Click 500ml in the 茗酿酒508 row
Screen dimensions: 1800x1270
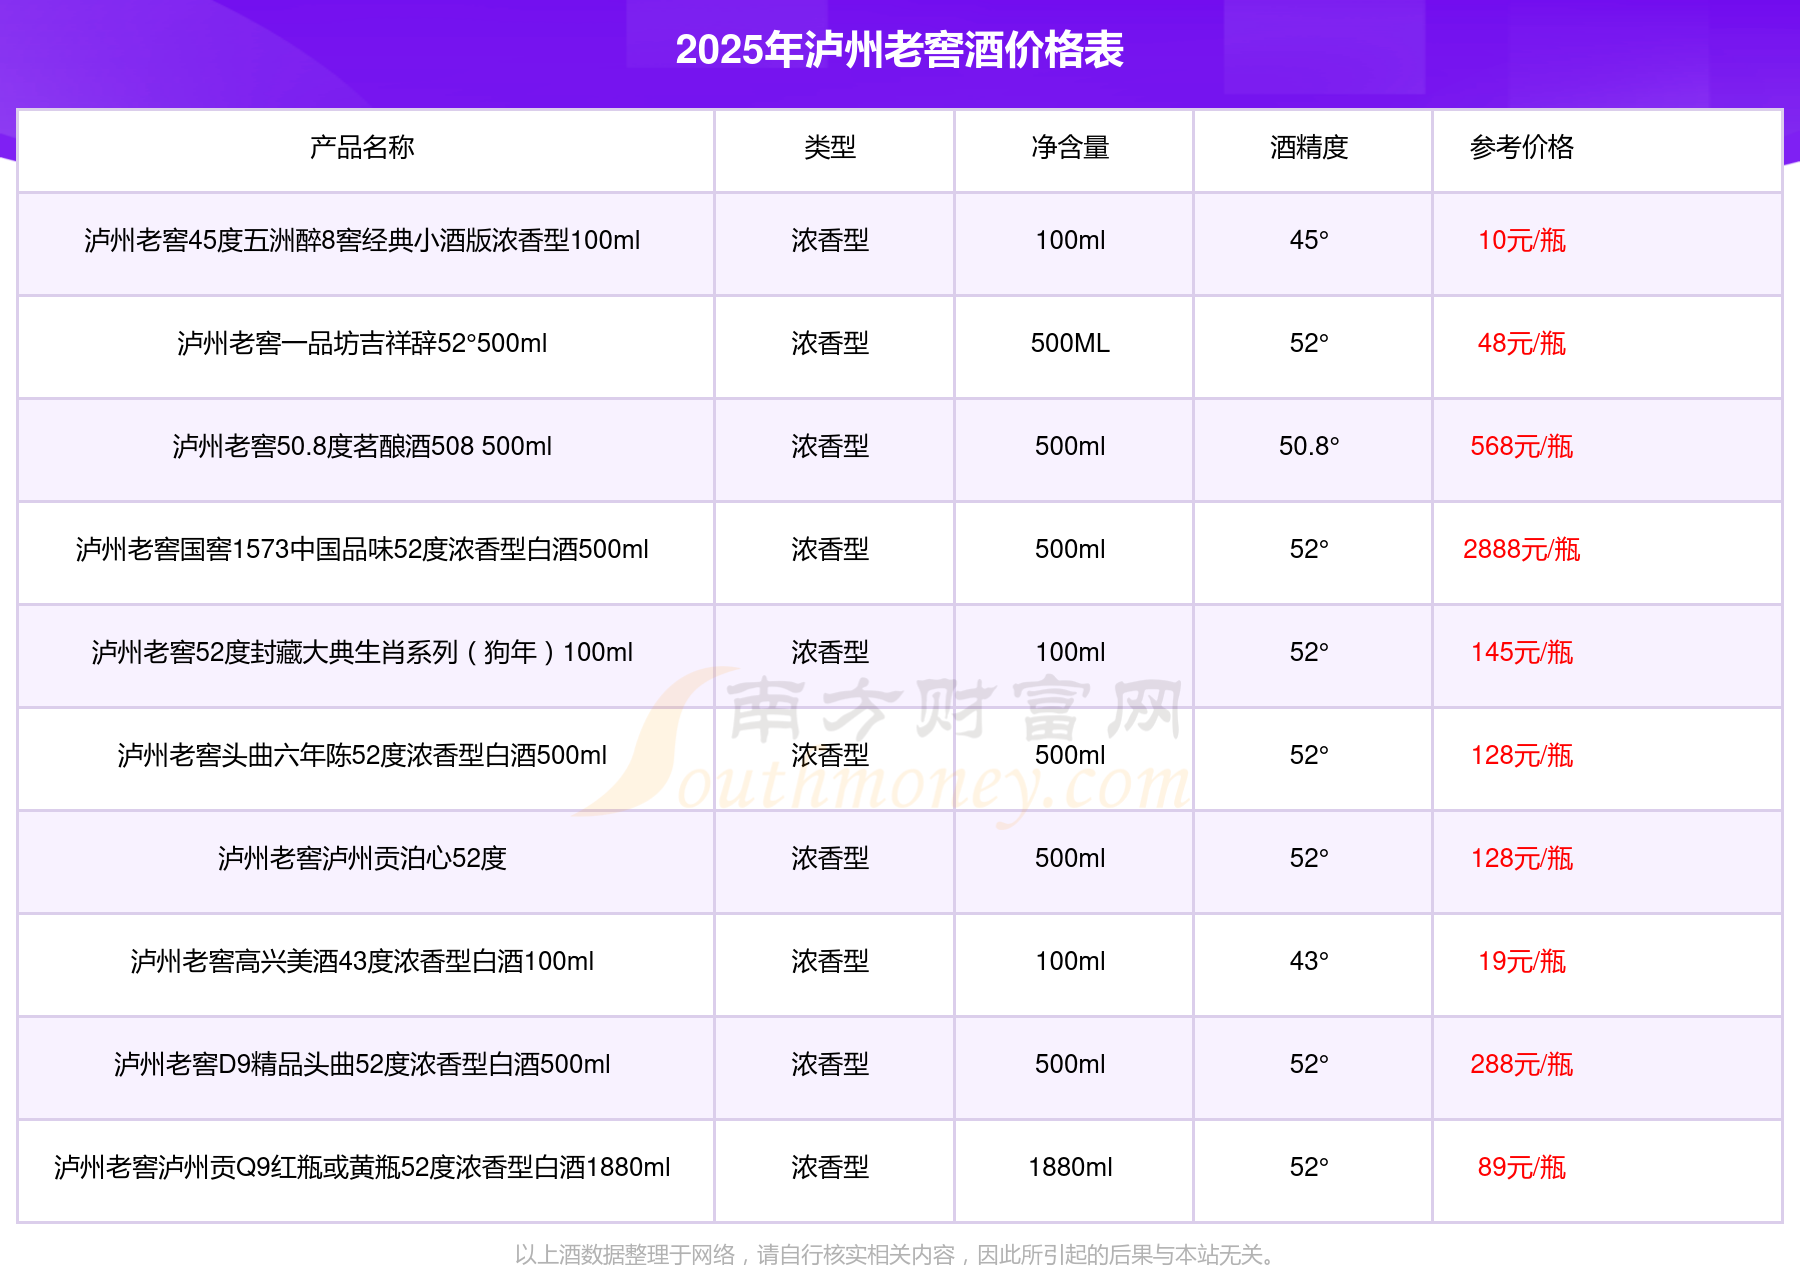click(x=1070, y=446)
